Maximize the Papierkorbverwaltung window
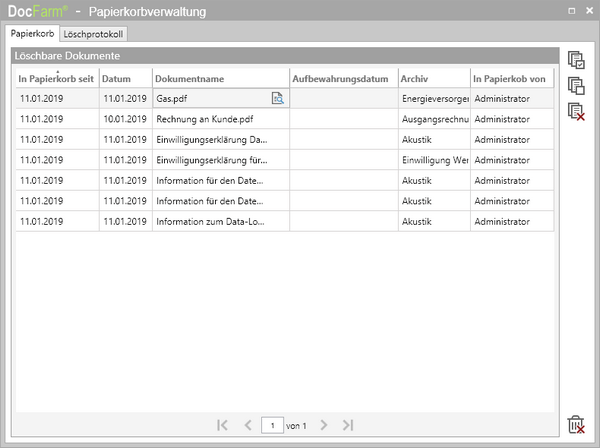Image resolution: width=600 pixels, height=448 pixels. tap(571, 11)
